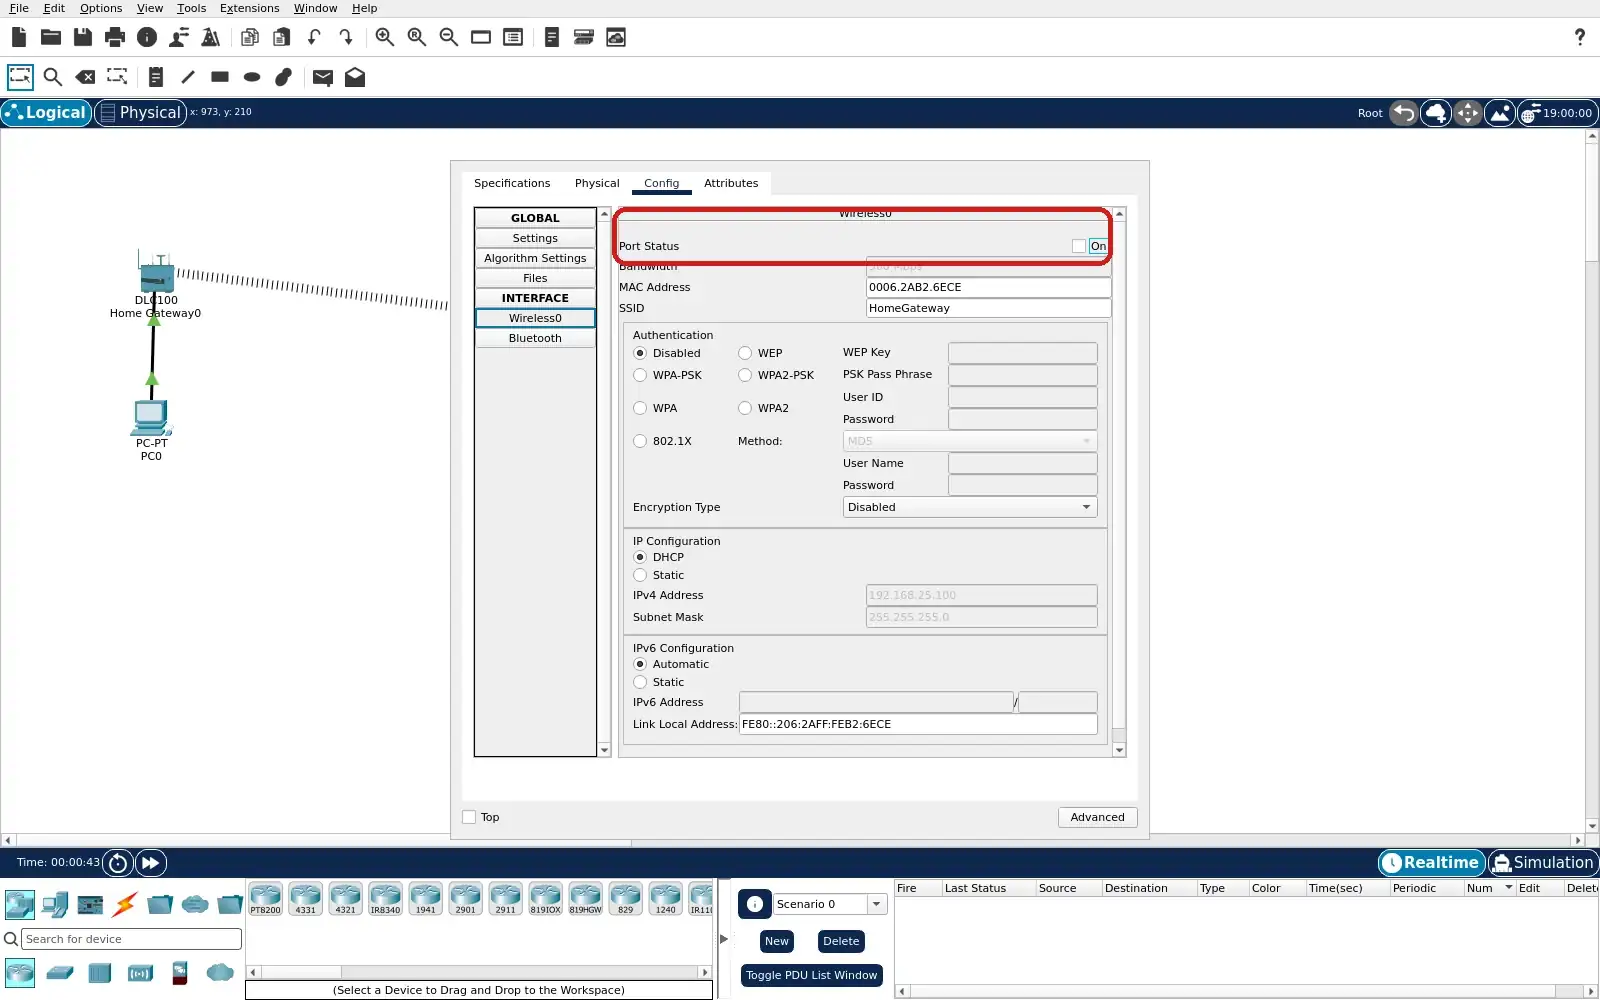Screen dimensions: 1600x1000
Task: Choose Static under IPv6 Configuration
Action: click(x=640, y=682)
